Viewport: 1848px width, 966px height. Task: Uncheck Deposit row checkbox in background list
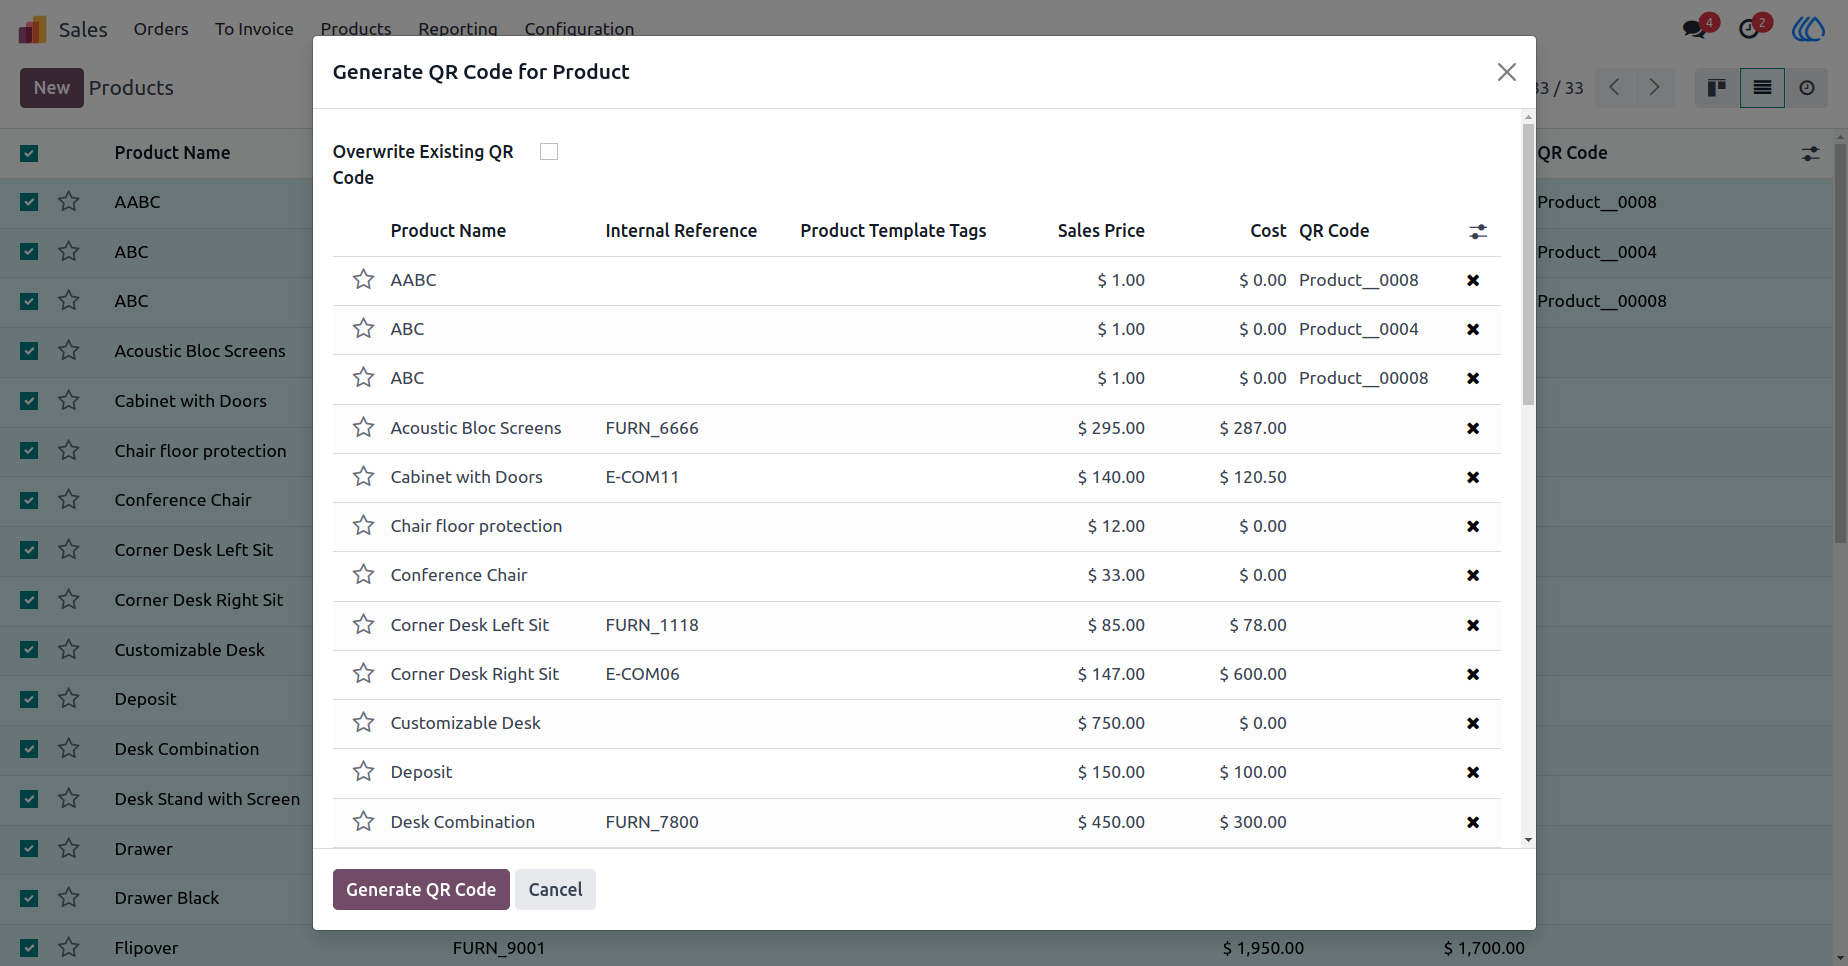(29, 699)
